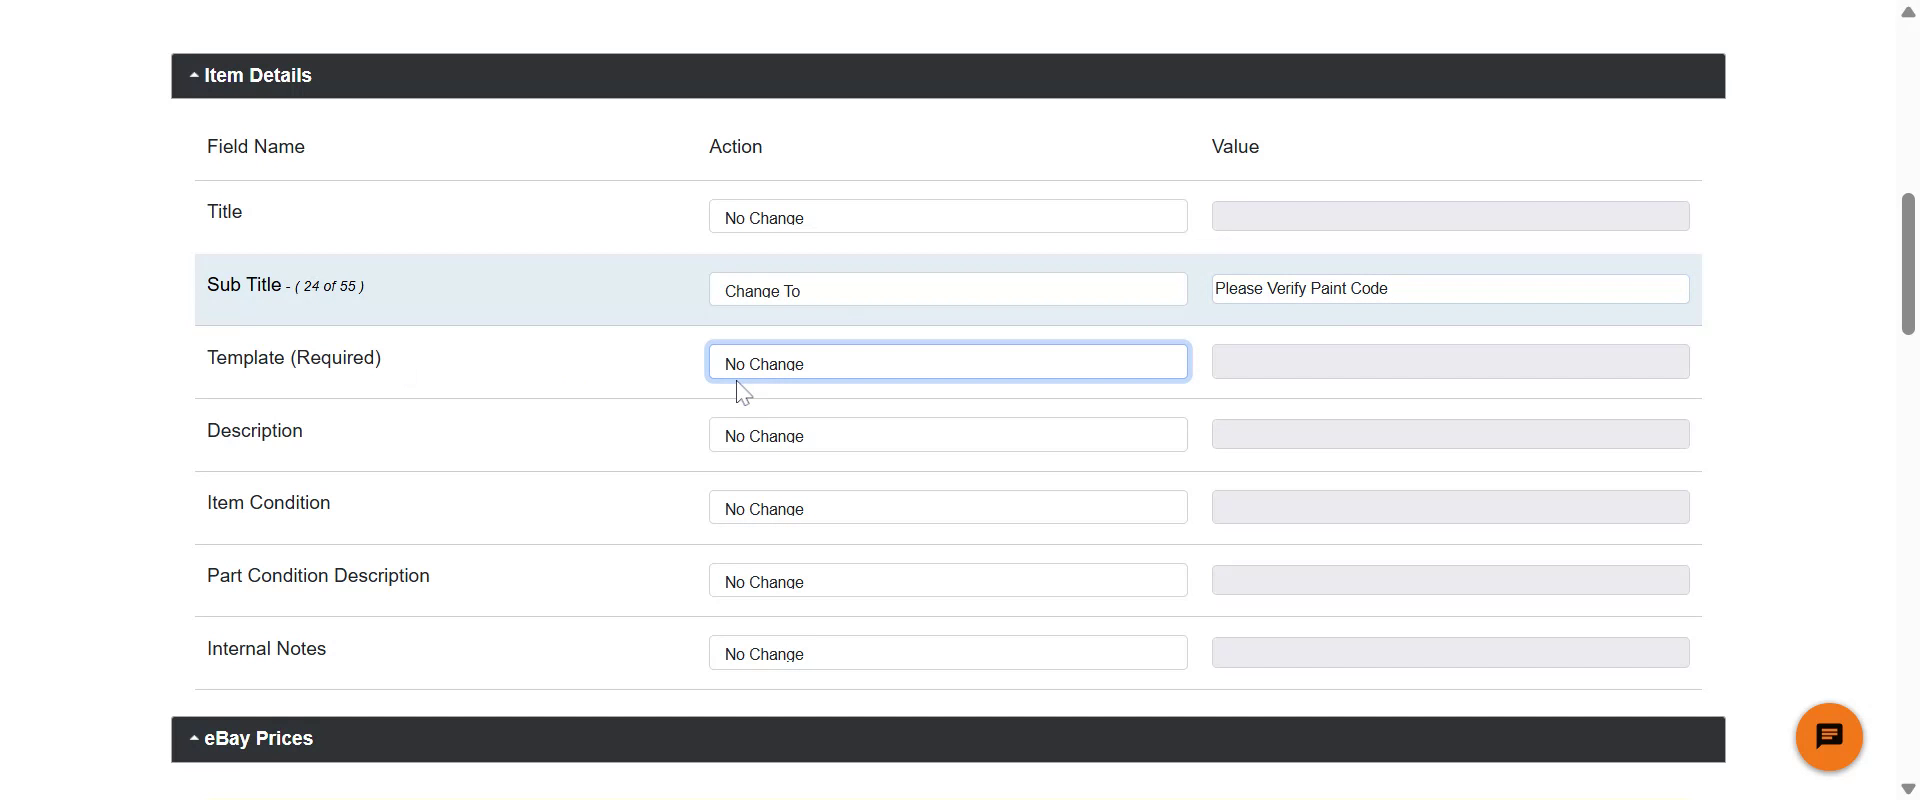Click the scrollbar down arrow
This screenshot has width=1920, height=800.
point(1908,789)
